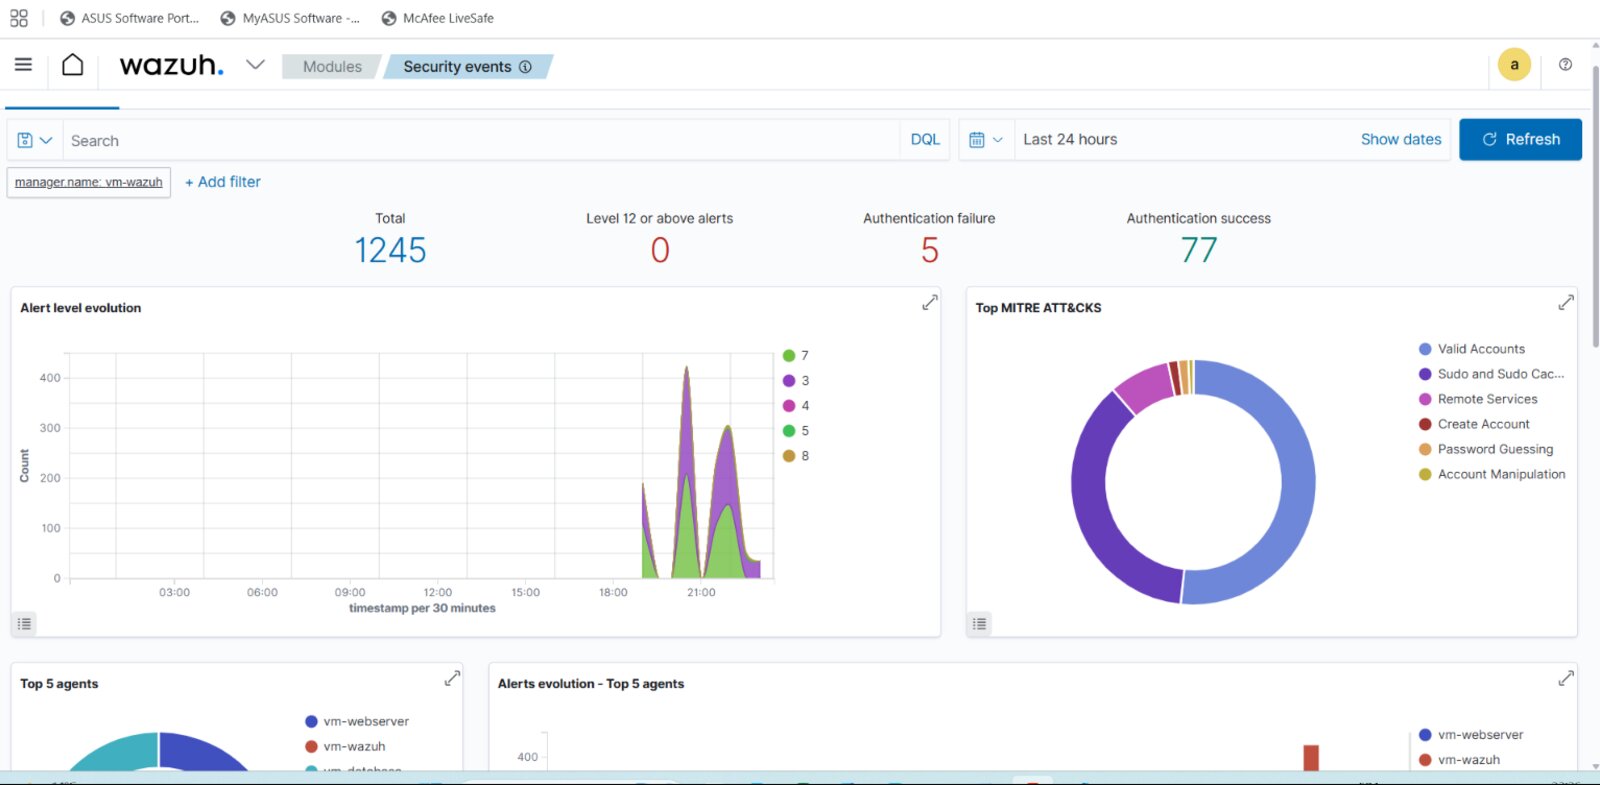Select Create Account legend entry
The height and width of the screenshot is (785, 1600).
point(1474,424)
